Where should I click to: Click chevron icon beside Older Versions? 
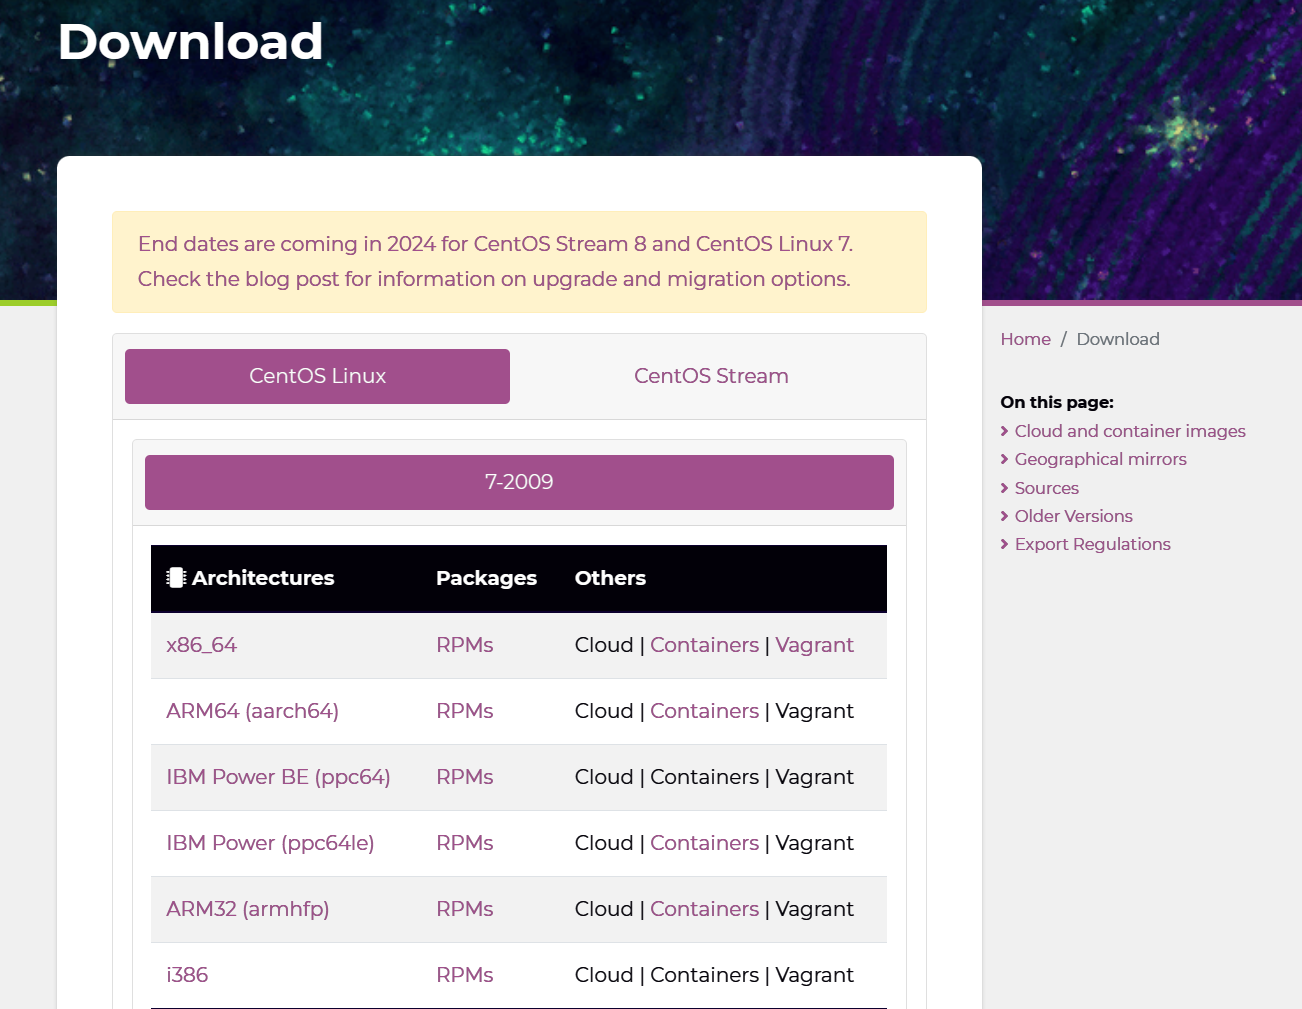1004,516
